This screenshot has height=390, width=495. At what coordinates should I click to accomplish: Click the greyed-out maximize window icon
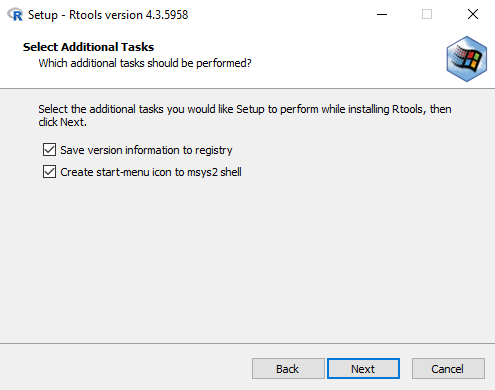click(427, 14)
